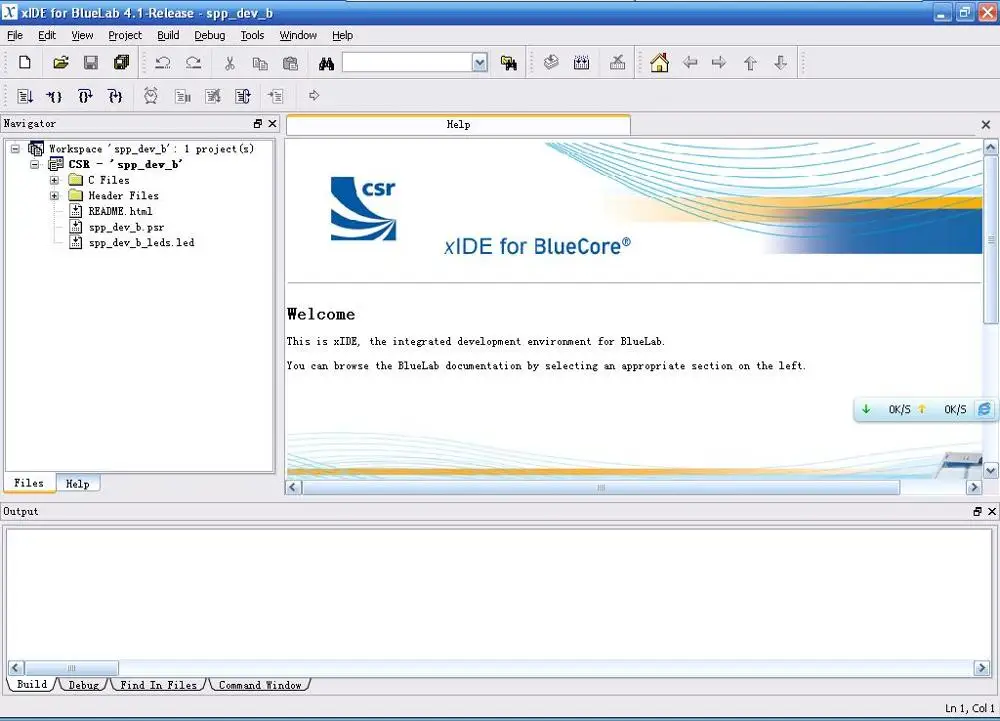Screen dimensions: 1000x721
Task: Click the redo arrow icon
Action: click(193, 62)
